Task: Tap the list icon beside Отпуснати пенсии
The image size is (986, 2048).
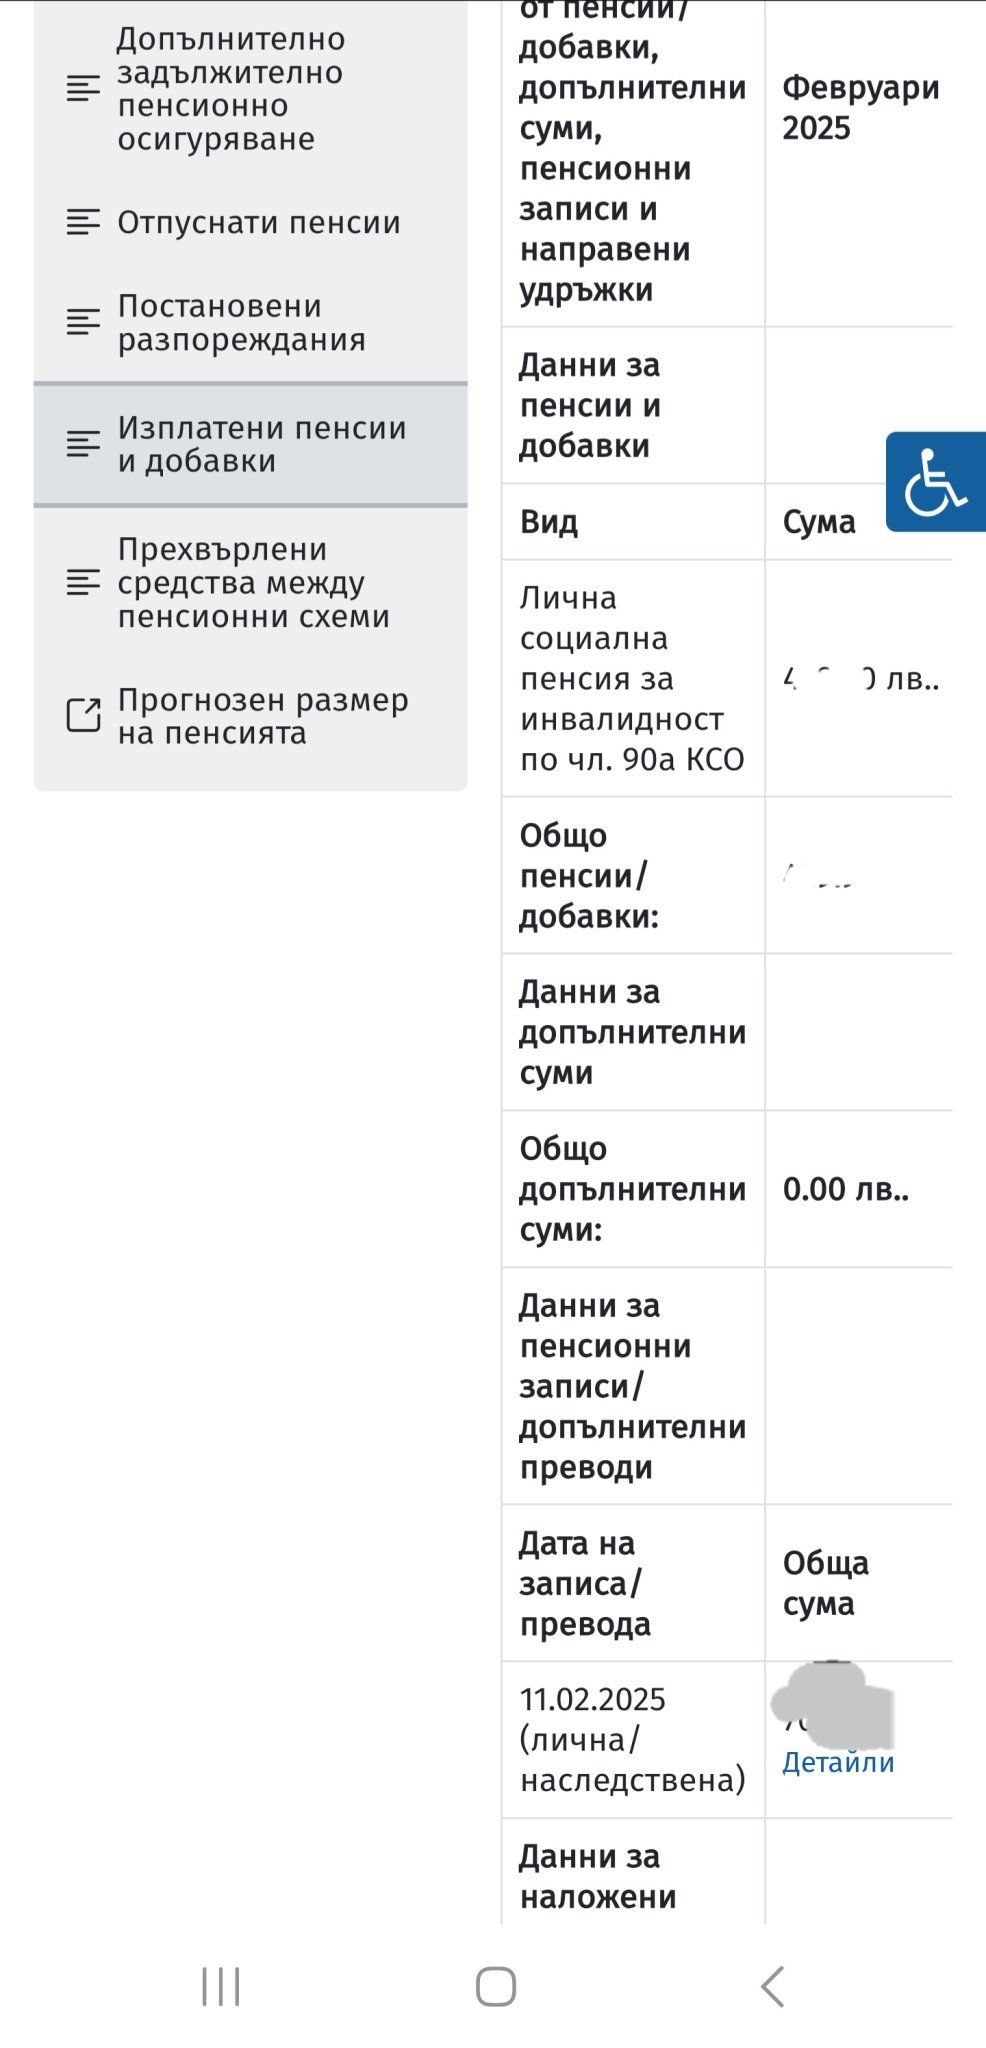Action: pos(83,222)
